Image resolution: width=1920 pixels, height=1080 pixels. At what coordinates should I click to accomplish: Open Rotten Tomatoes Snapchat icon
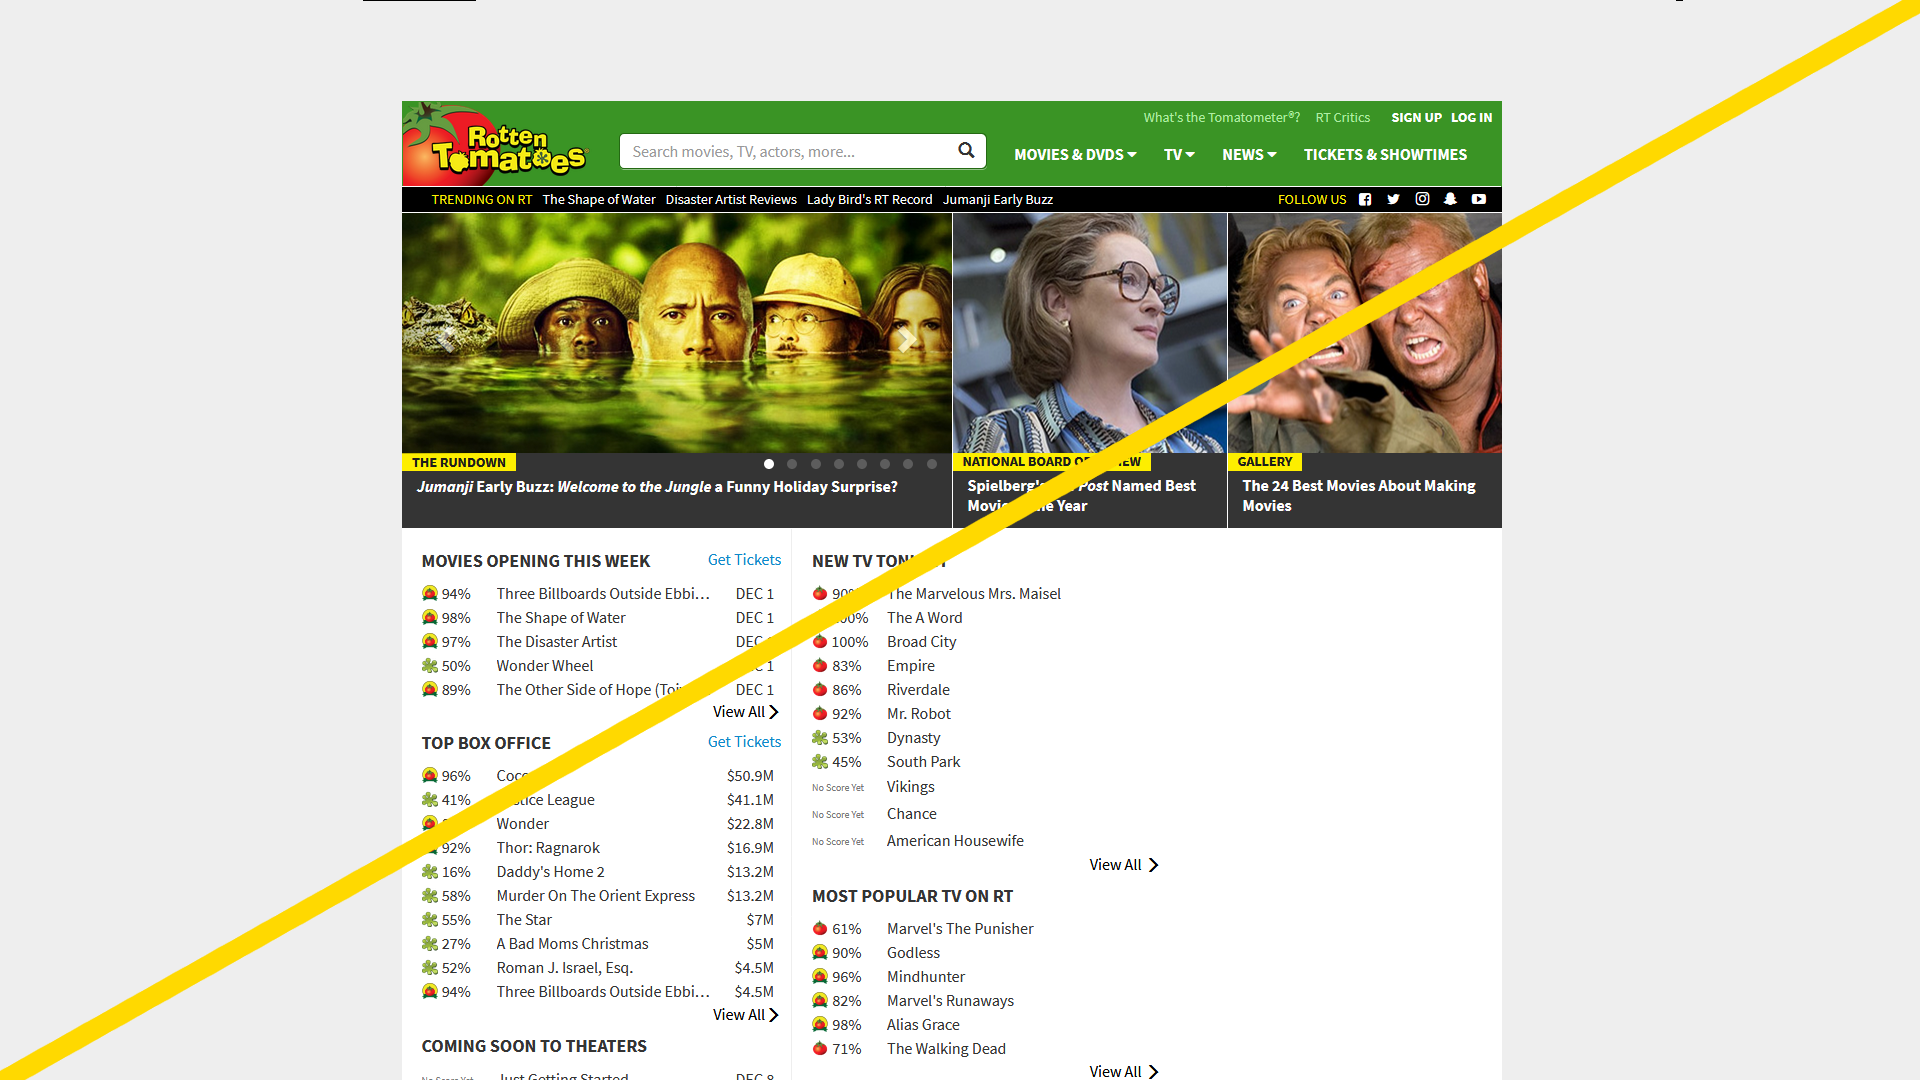pos(1450,200)
